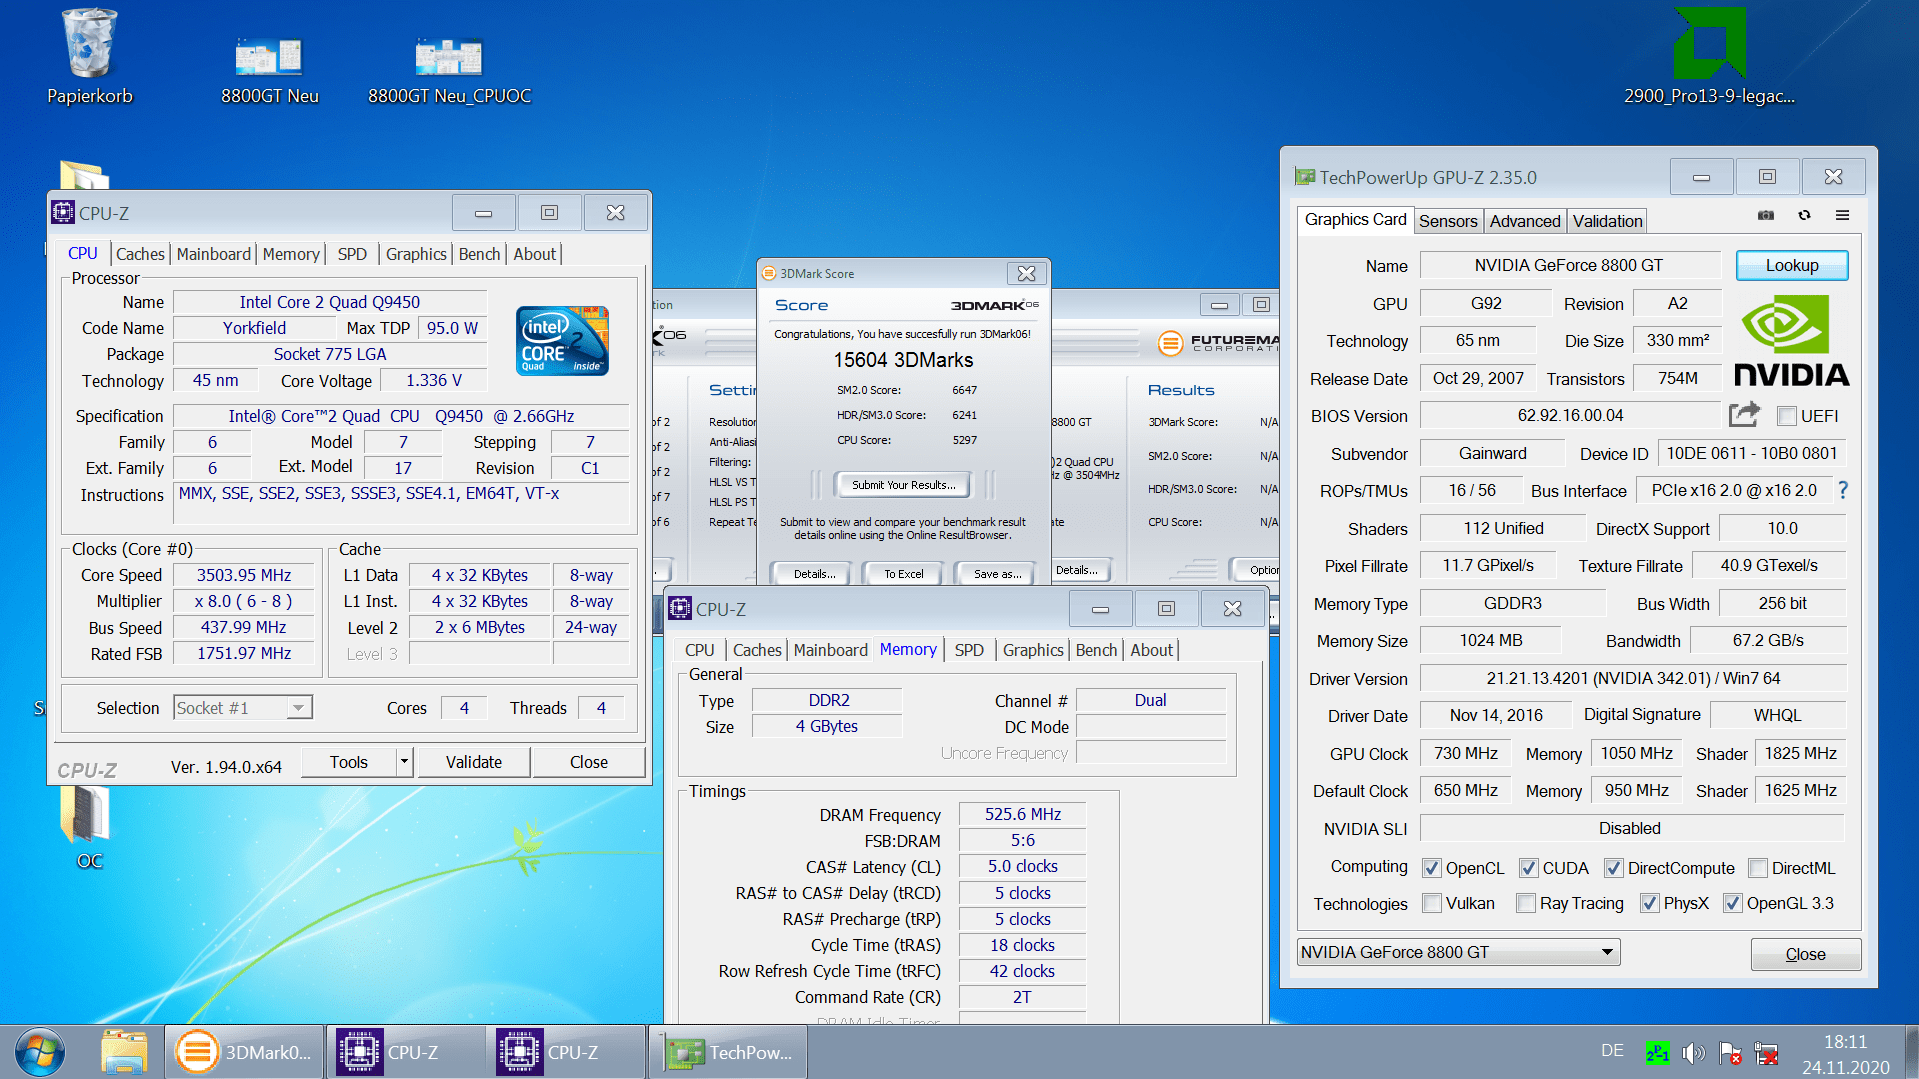Viewport: 1919px width, 1079px height.
Task: Switch to Mainboard tab in top CPU-Z window
Action: tap(213, 254)
